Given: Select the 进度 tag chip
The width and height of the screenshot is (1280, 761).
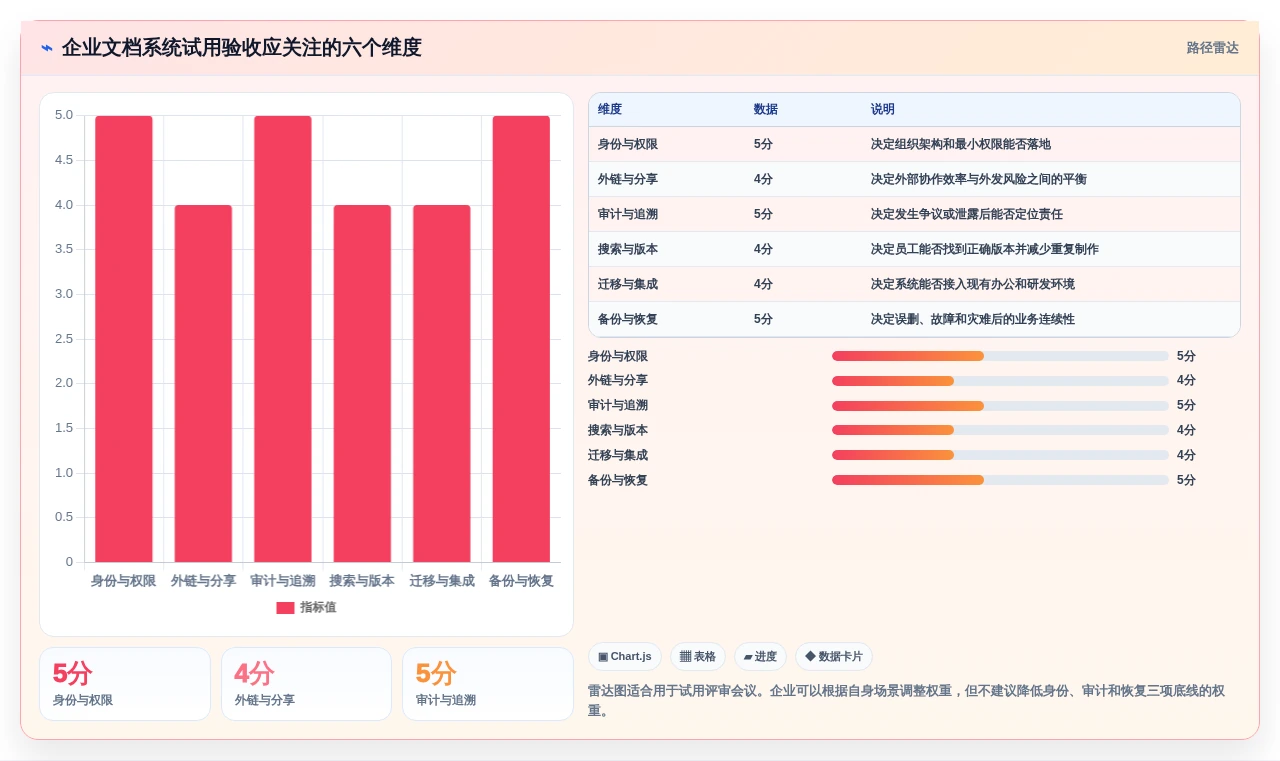Looking at the screenshot, I should click(x=761, y=657).
